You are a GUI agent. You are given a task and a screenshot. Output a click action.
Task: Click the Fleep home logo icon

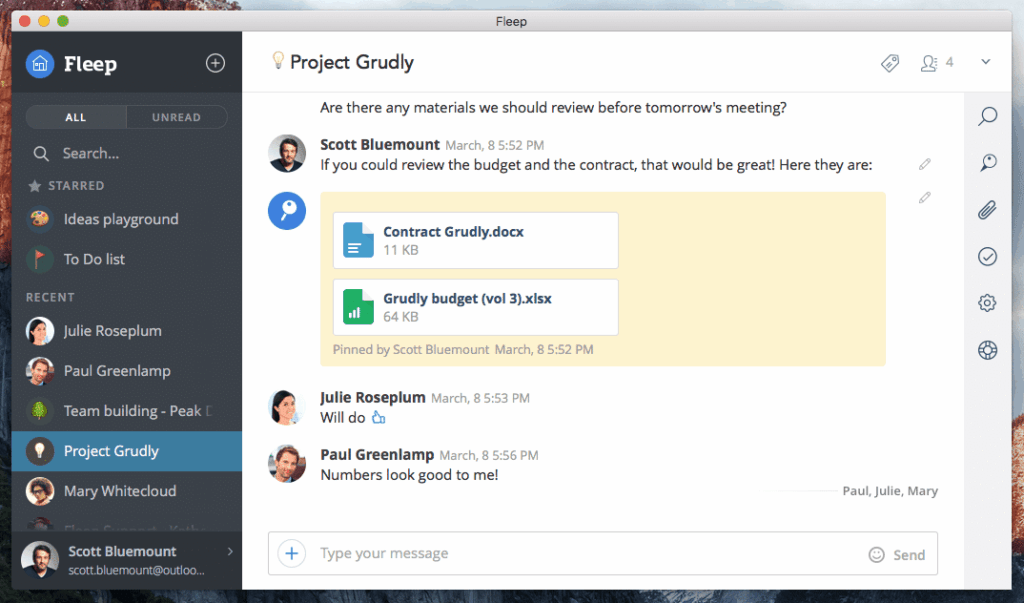(x=40, y=64)
